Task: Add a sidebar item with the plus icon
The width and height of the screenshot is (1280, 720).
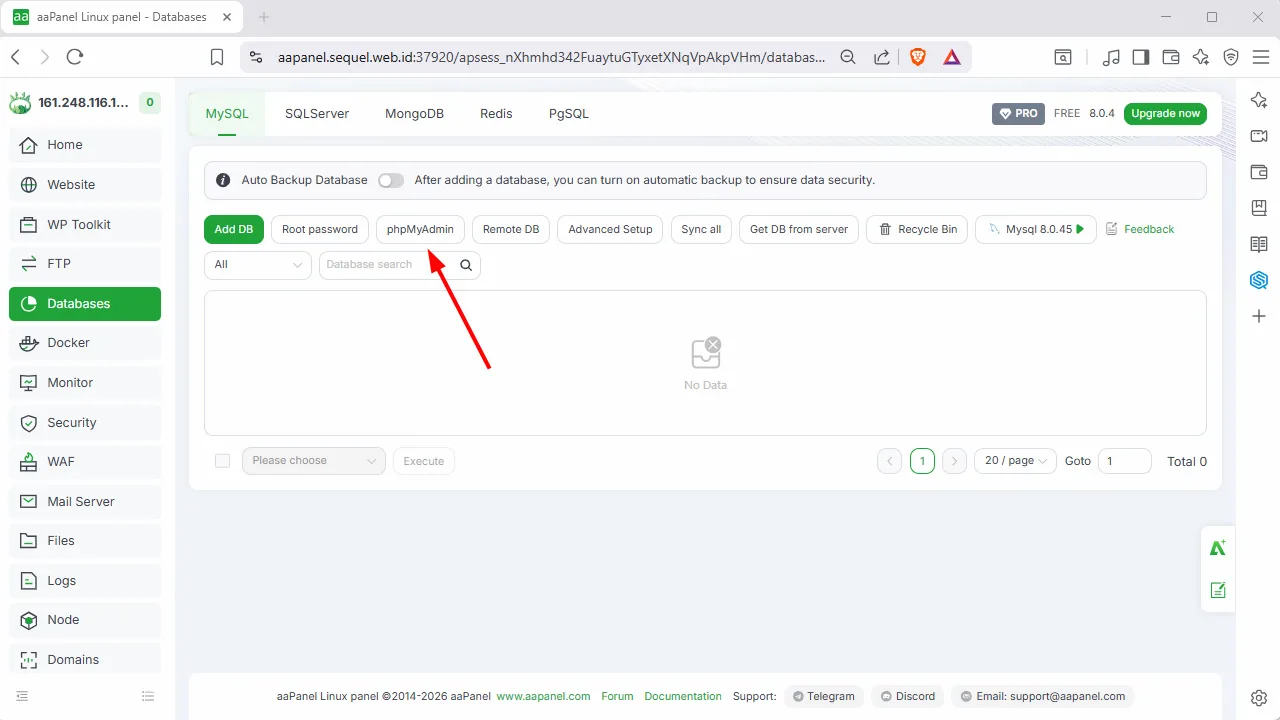Action: coord(1259,316)
